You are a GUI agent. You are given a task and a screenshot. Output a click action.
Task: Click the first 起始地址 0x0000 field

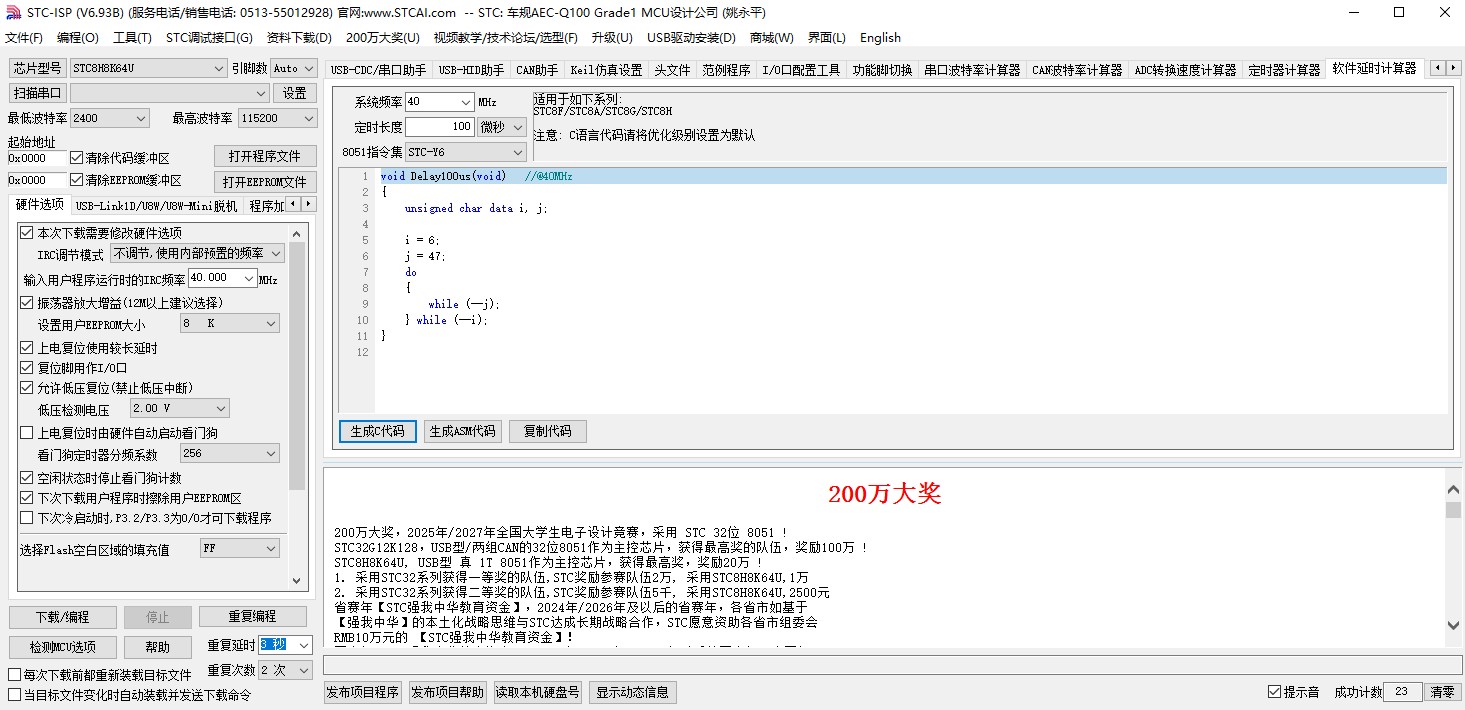tap(37, 158)
